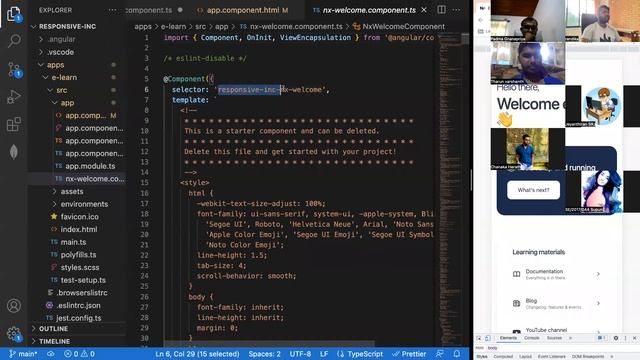Change LF end of line sequence
The image size is (640, 360).
pos(324,354)
